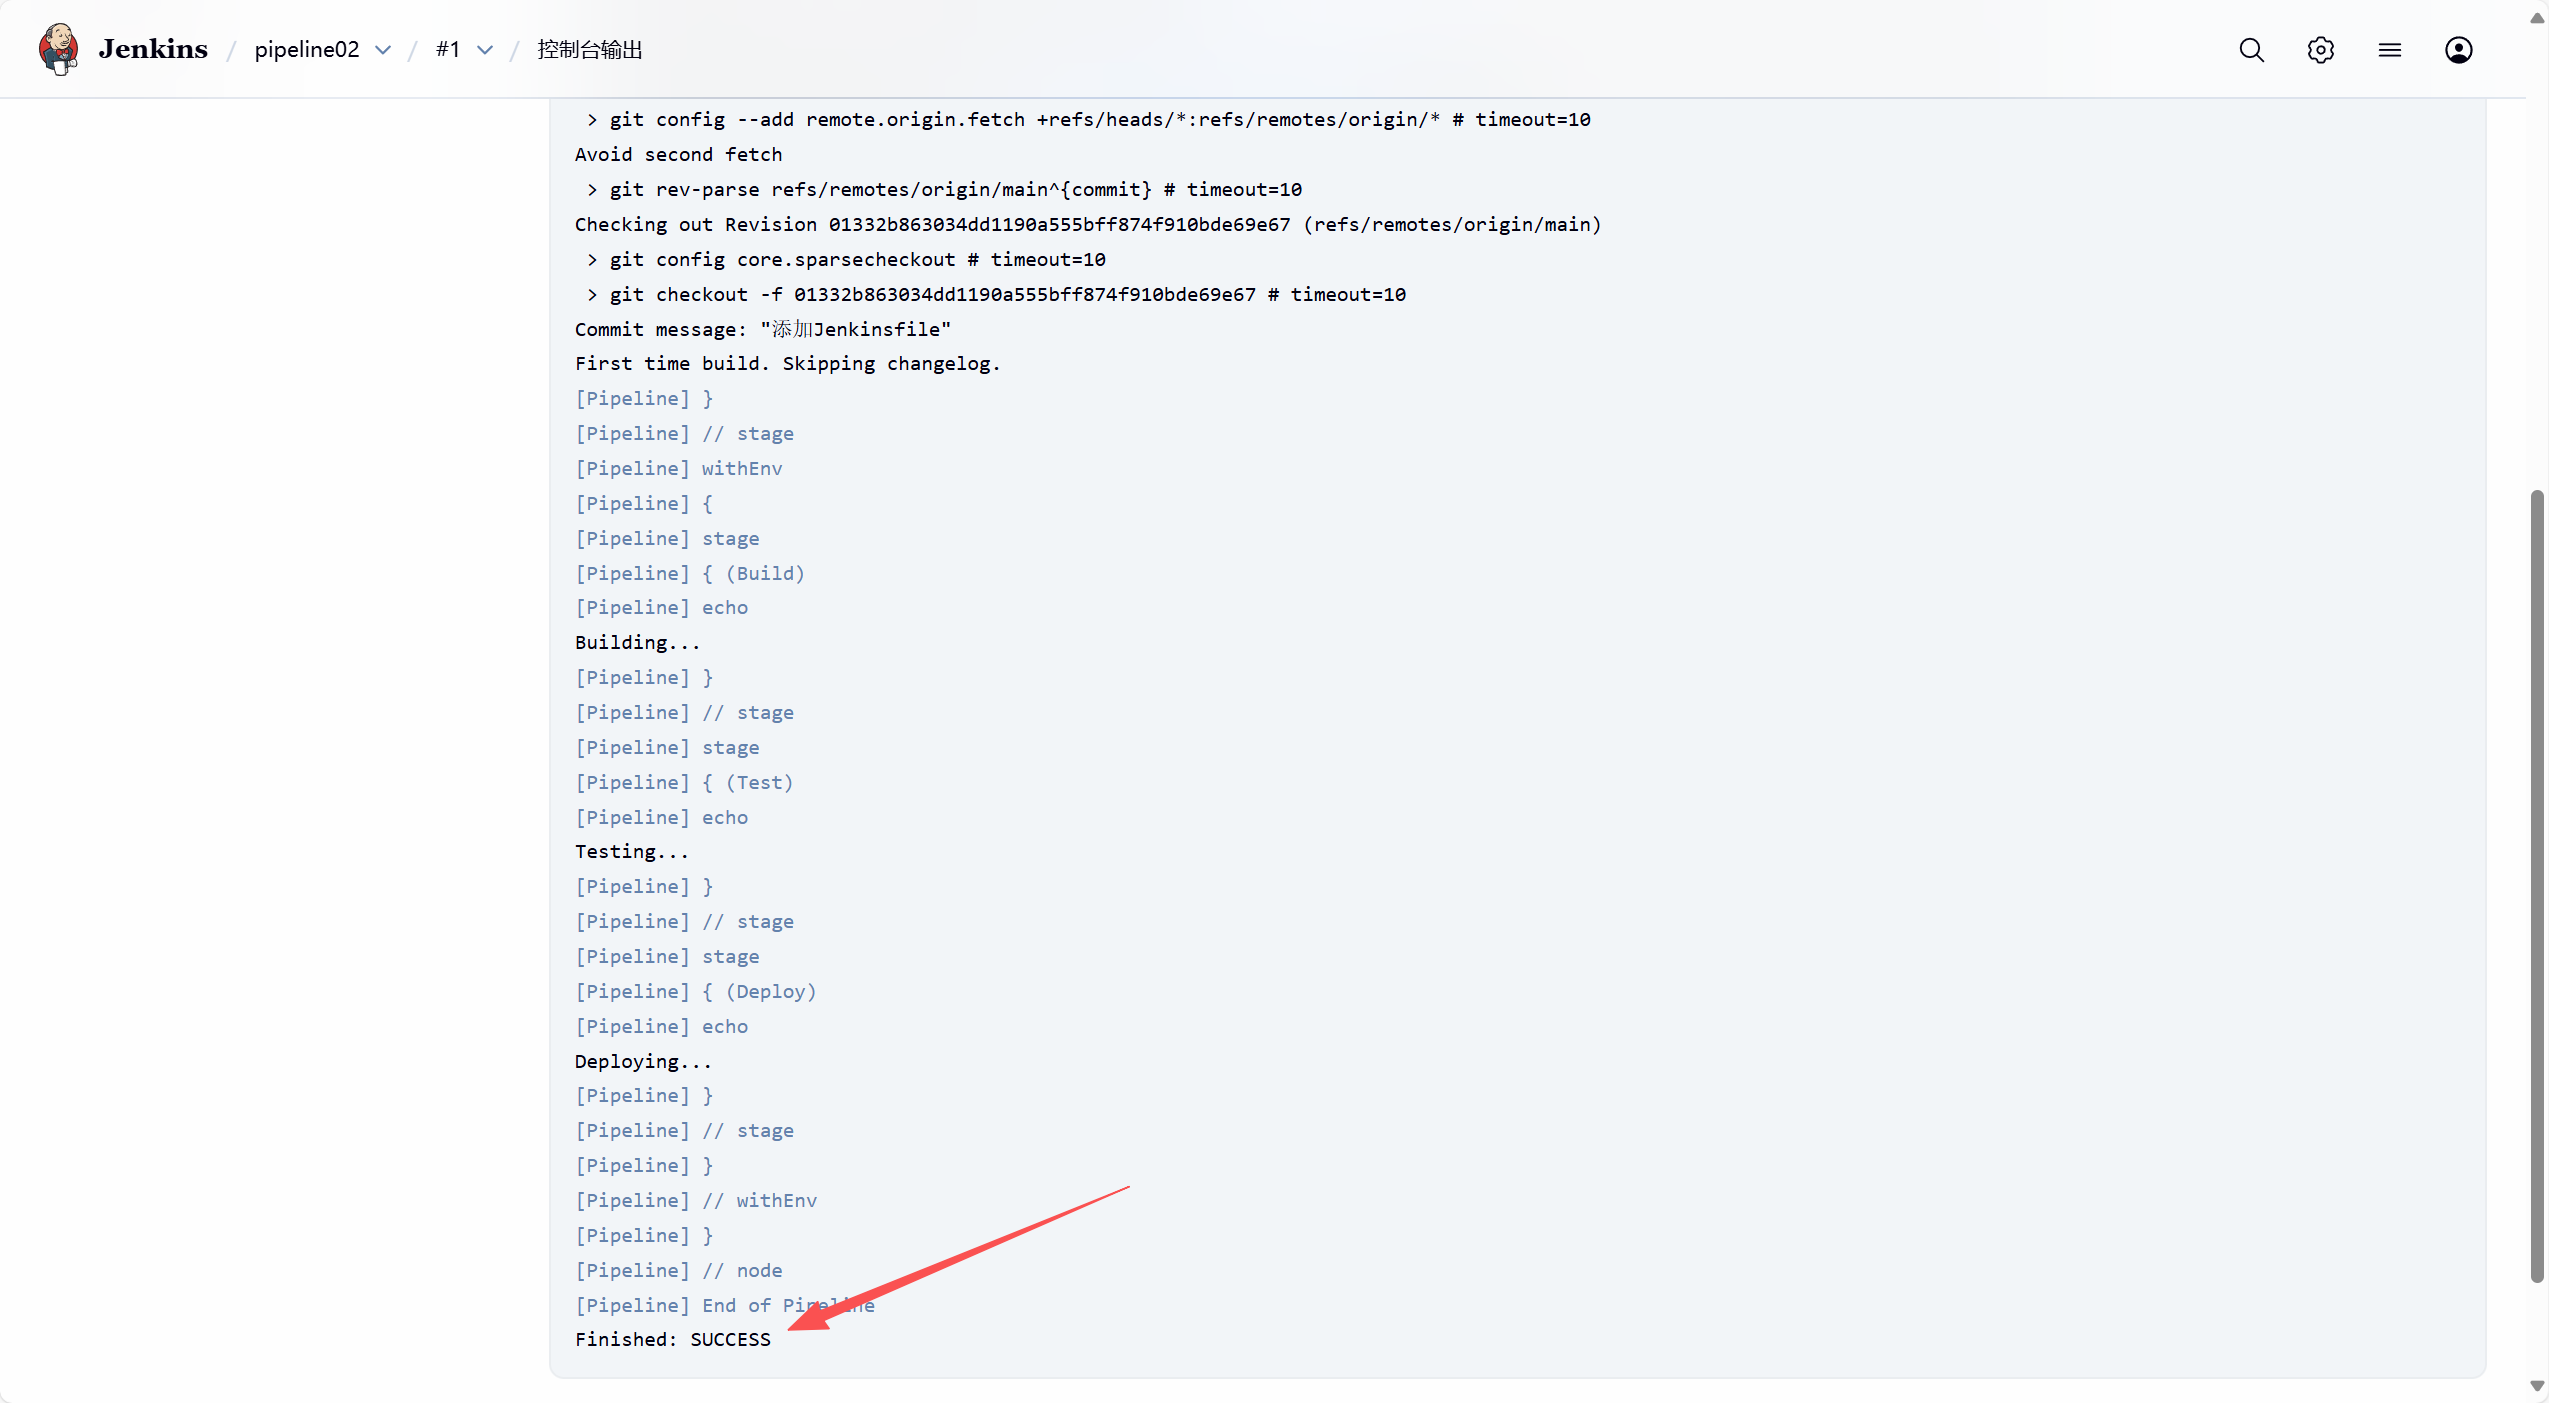Click the scrollbar down arrow
The width and height of the screenshot is (2549, 1403).
[x=2536, y=1385]
